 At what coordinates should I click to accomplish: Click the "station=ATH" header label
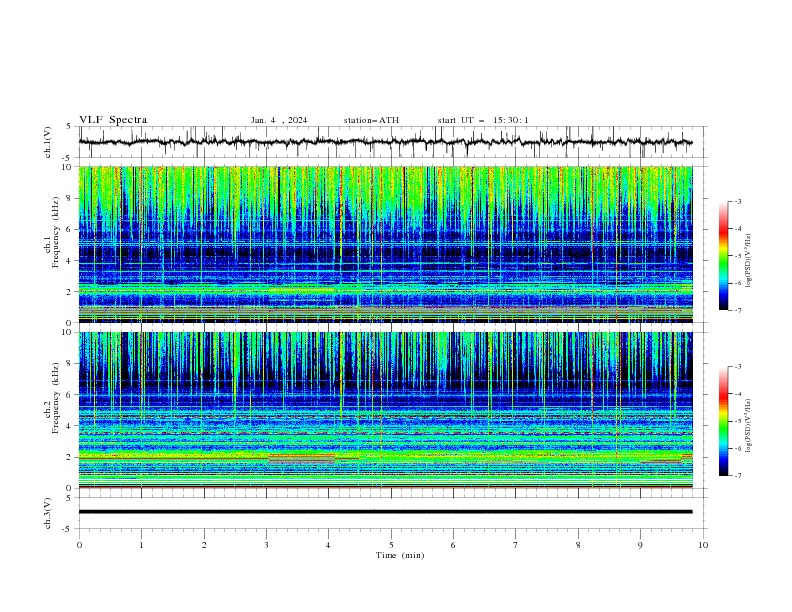pos(371,120)
